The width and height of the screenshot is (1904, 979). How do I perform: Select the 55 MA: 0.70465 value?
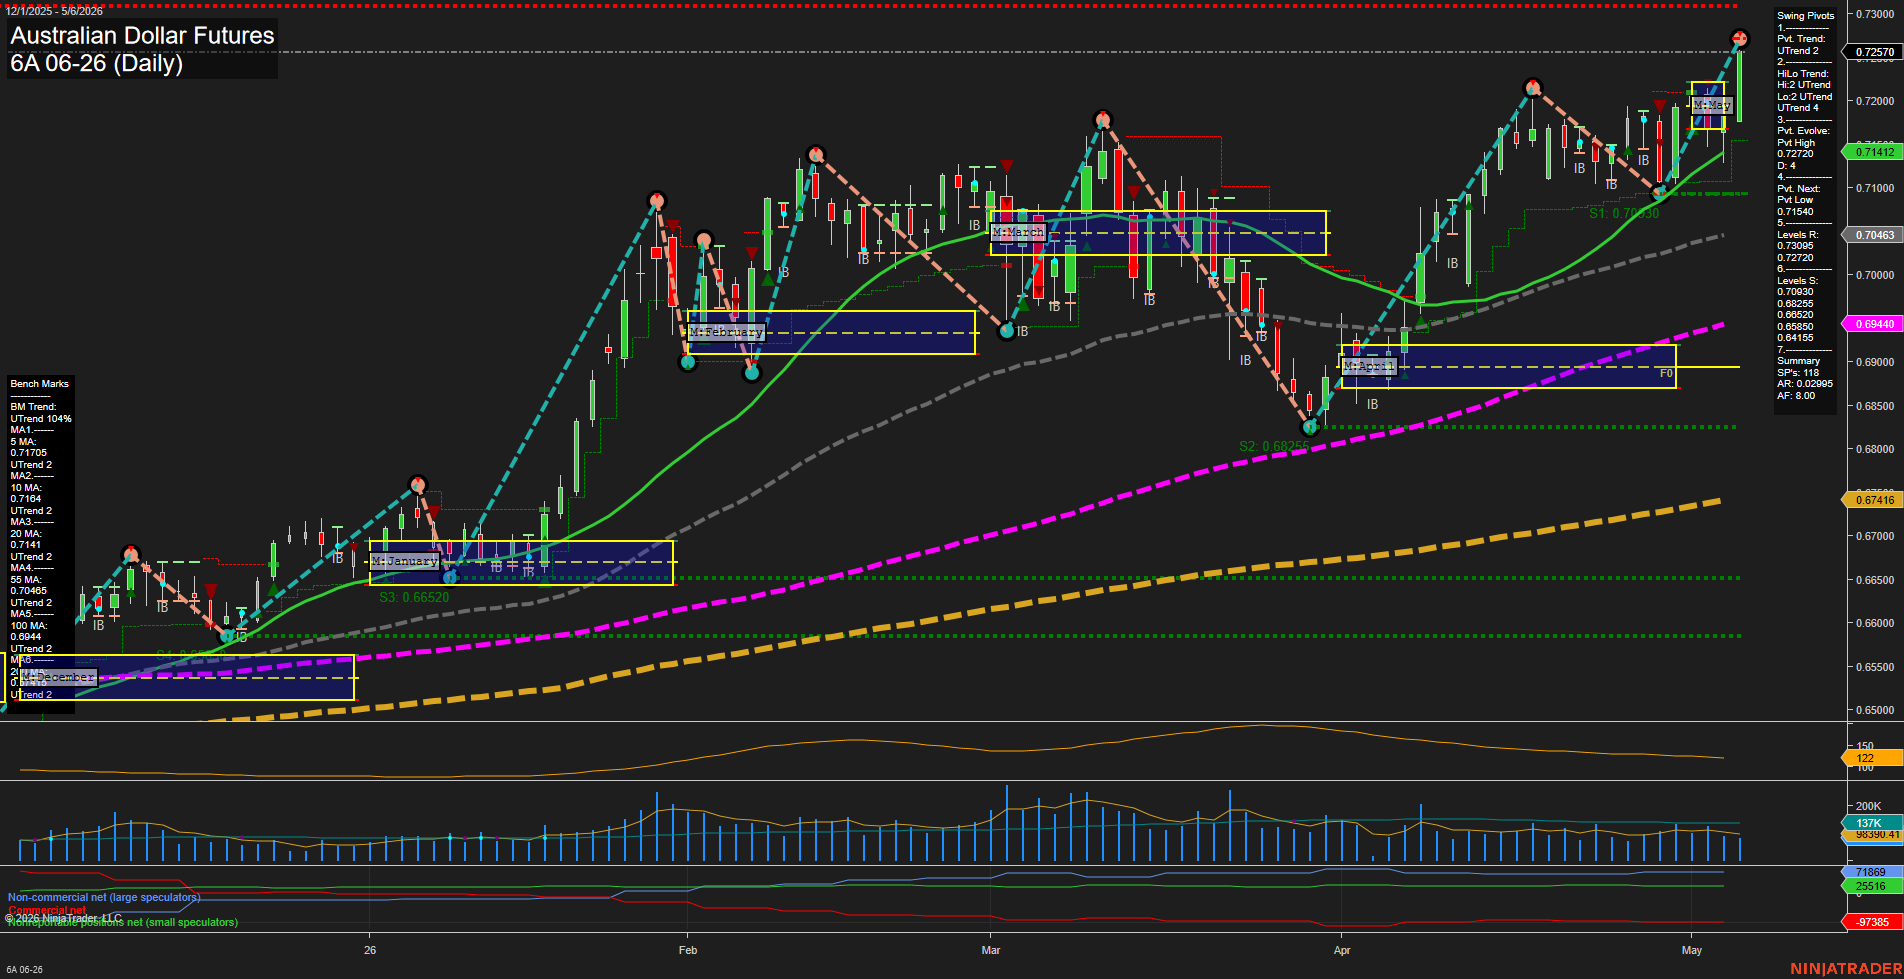(x=29, y=585)
